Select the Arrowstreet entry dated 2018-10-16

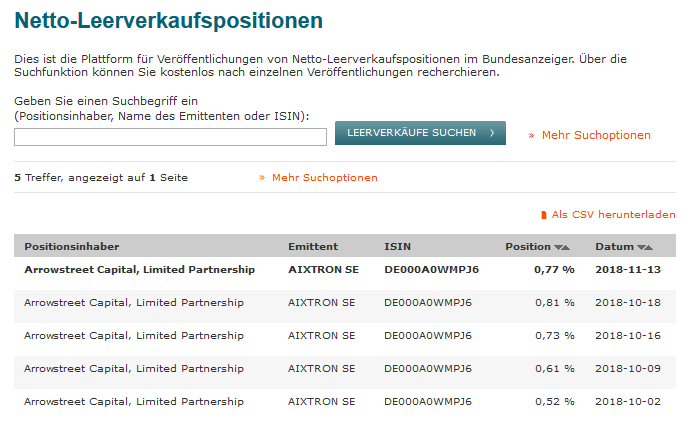133,336
